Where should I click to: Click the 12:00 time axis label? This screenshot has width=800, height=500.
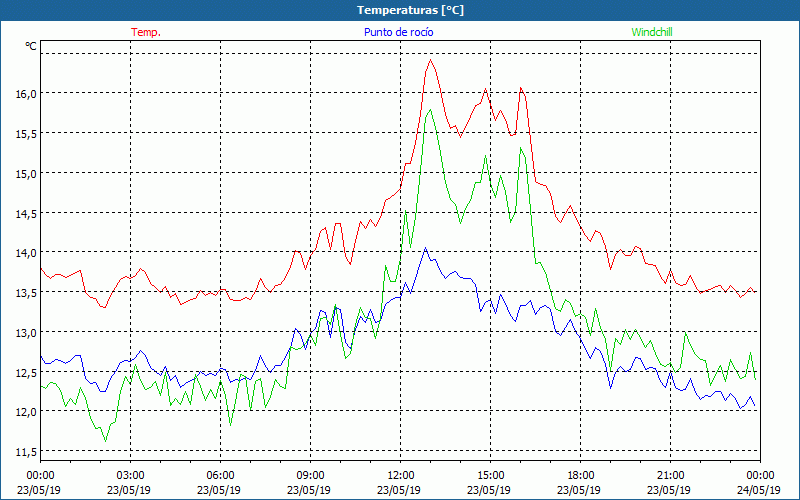(401, 476)
